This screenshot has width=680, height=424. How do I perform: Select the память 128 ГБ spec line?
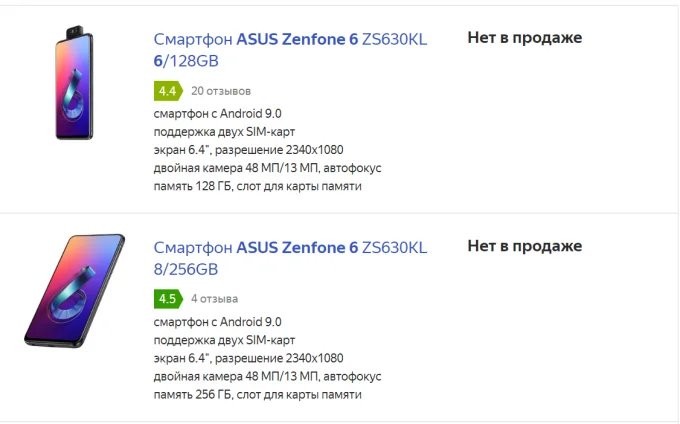[258, 186]
